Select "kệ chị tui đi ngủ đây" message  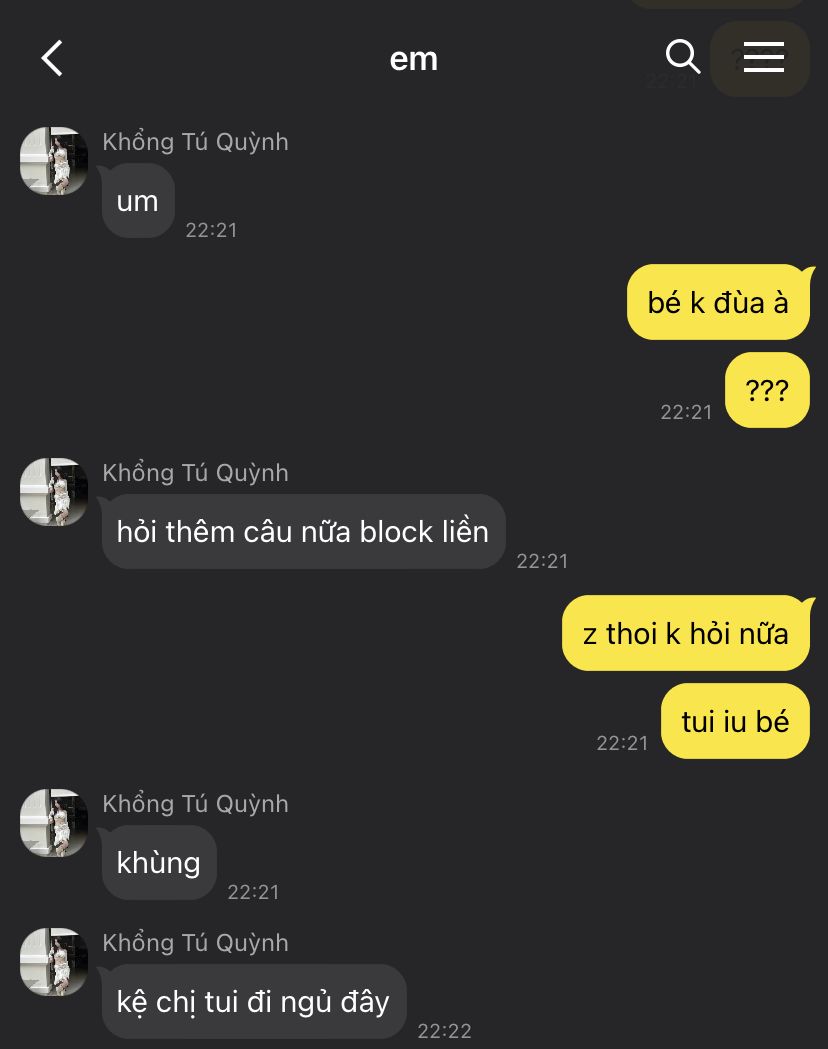(x=253, y=1002)
